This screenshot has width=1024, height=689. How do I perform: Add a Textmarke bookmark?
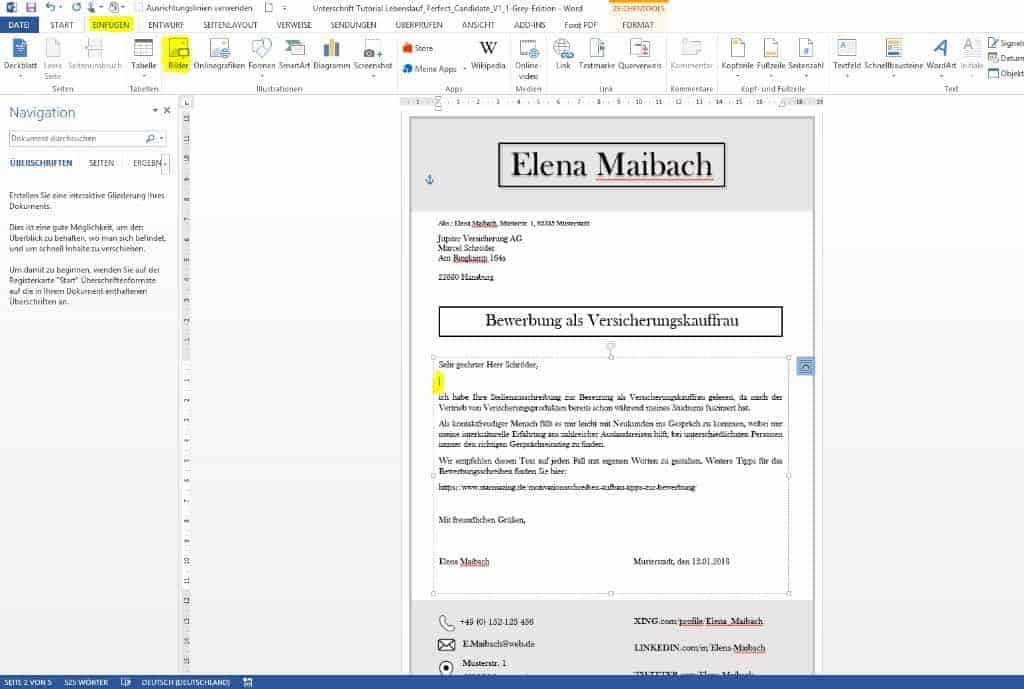pyautogui.click(x=597, y=54)
